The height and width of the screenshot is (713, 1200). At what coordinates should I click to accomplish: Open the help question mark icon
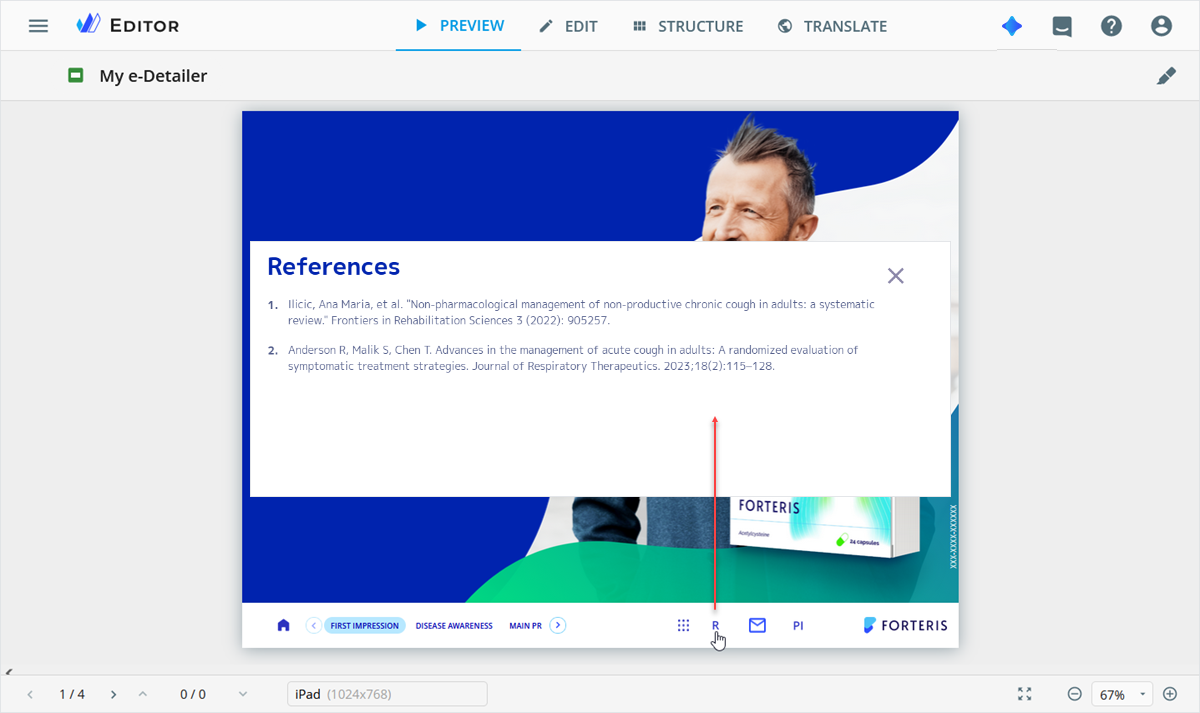(1111, 26)
